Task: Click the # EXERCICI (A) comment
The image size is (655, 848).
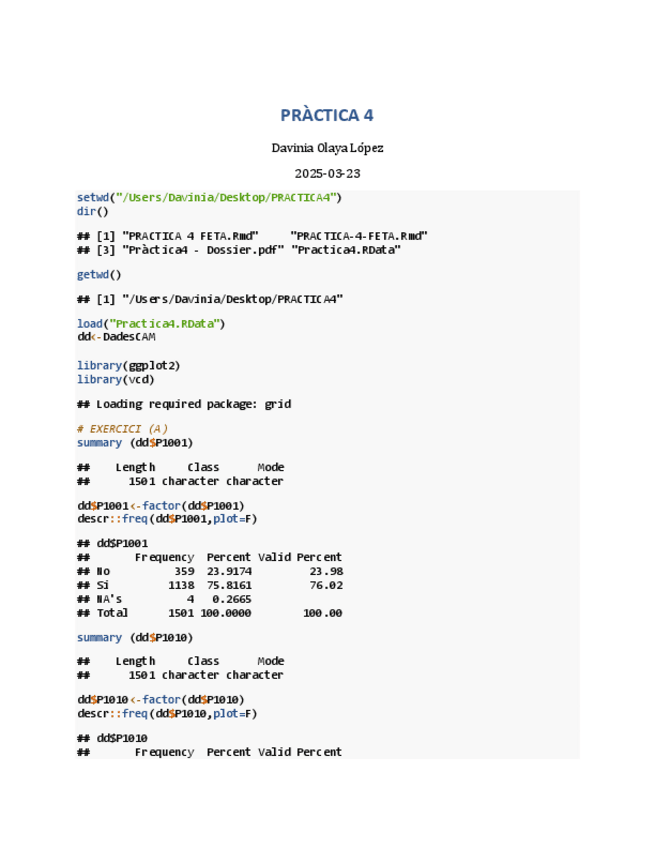Action: pos(123,428)
